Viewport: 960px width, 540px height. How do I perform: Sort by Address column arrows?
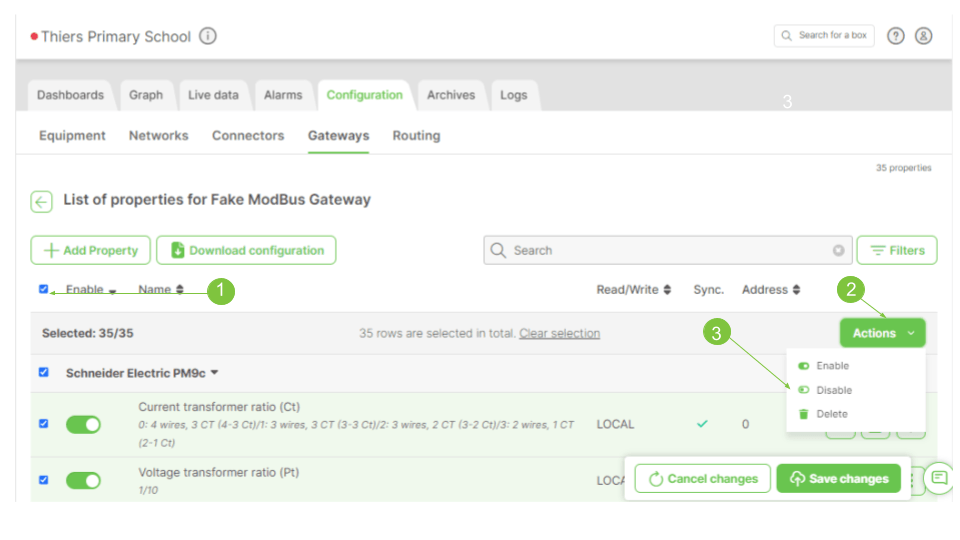pyautogui.click(x=796, y=290)
